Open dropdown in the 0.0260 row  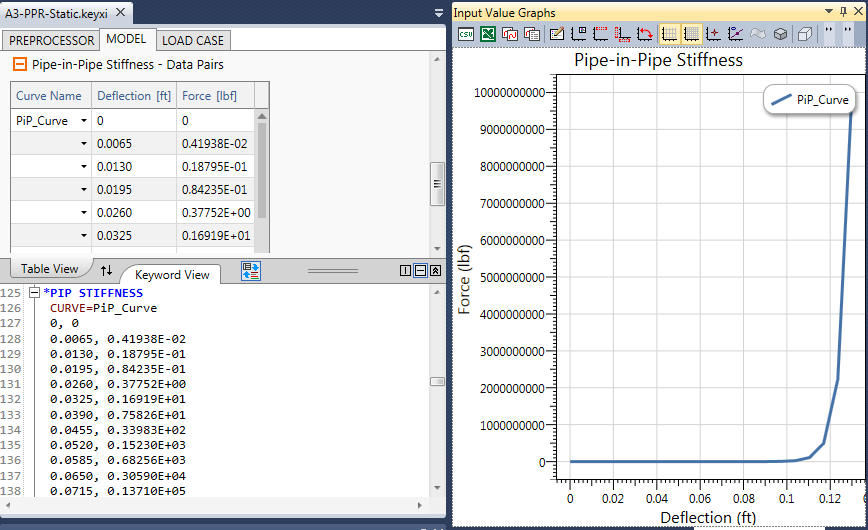click(84, 213)
